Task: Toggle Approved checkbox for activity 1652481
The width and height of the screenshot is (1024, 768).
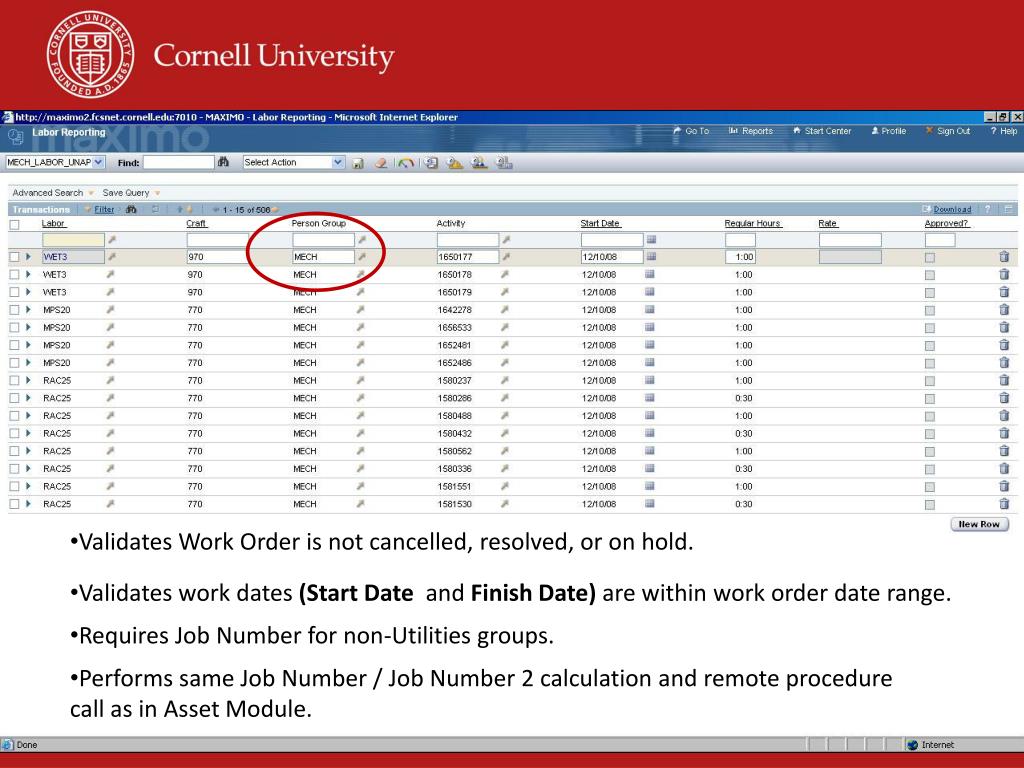Action: point(930,346)
